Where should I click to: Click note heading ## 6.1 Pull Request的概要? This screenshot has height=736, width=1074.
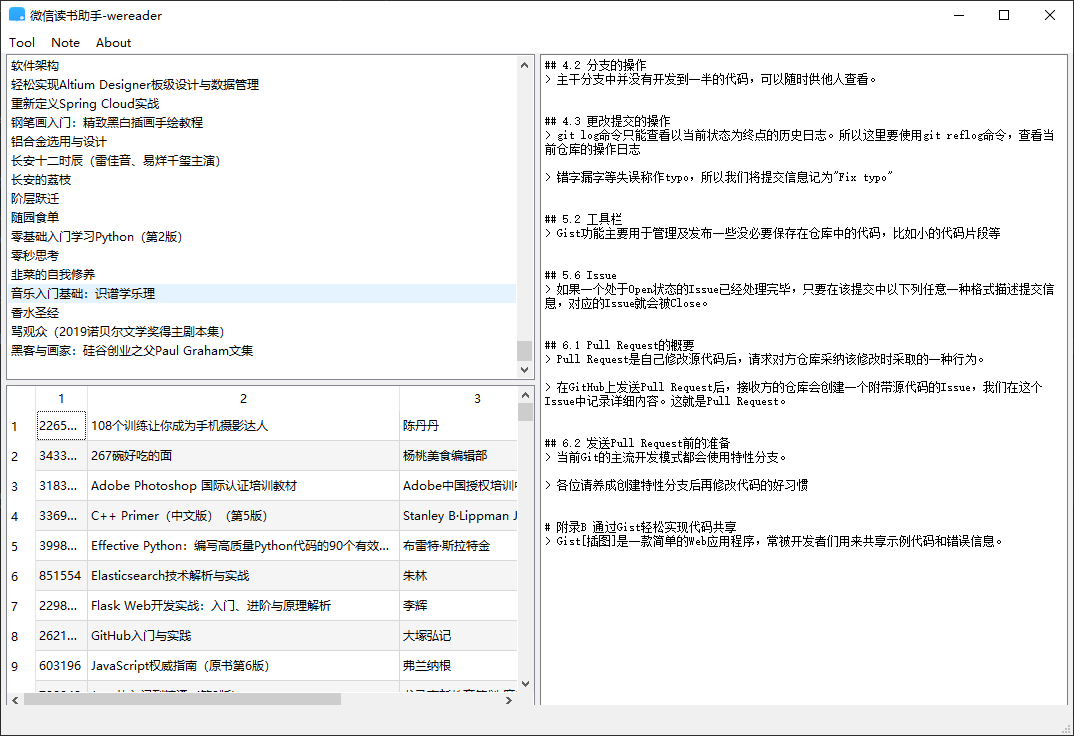click(619, 345)
